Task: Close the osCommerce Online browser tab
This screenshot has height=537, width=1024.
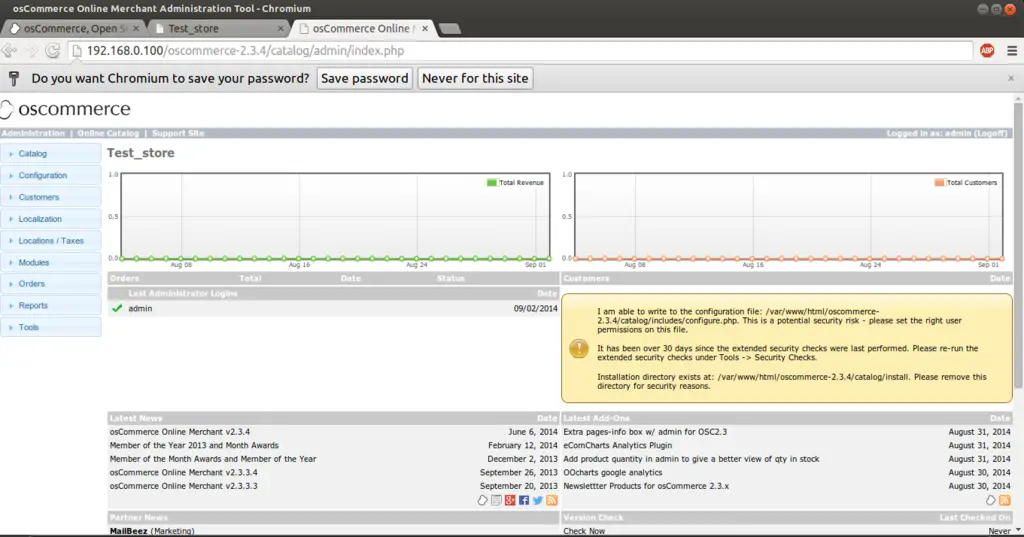Action: (x=425, y=28)
